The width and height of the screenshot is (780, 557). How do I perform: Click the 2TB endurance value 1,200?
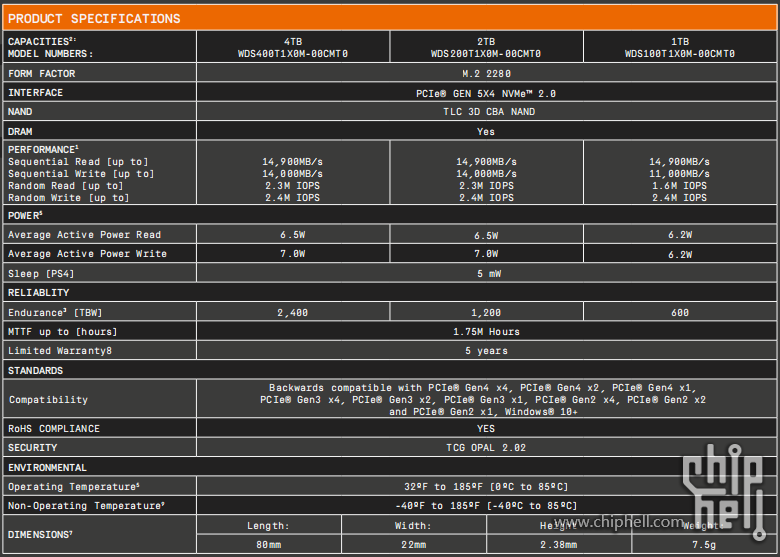pos(486,312)
